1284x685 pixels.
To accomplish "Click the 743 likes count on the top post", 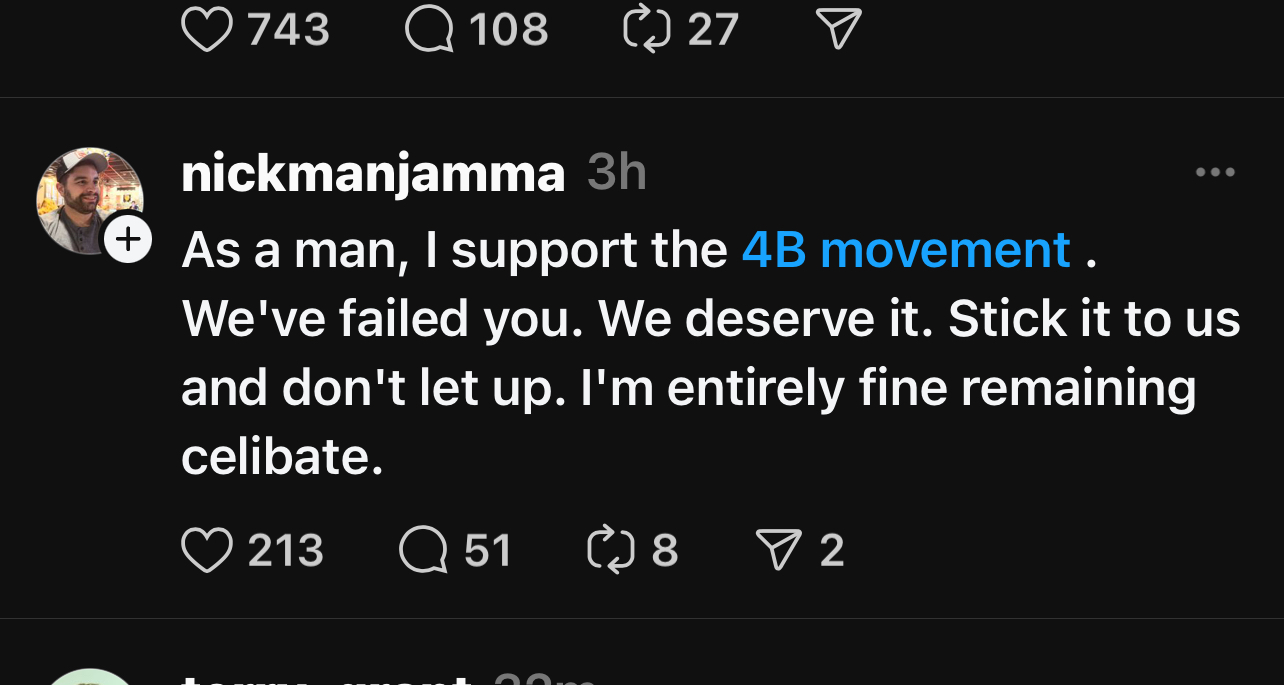I will click(288, 29).
